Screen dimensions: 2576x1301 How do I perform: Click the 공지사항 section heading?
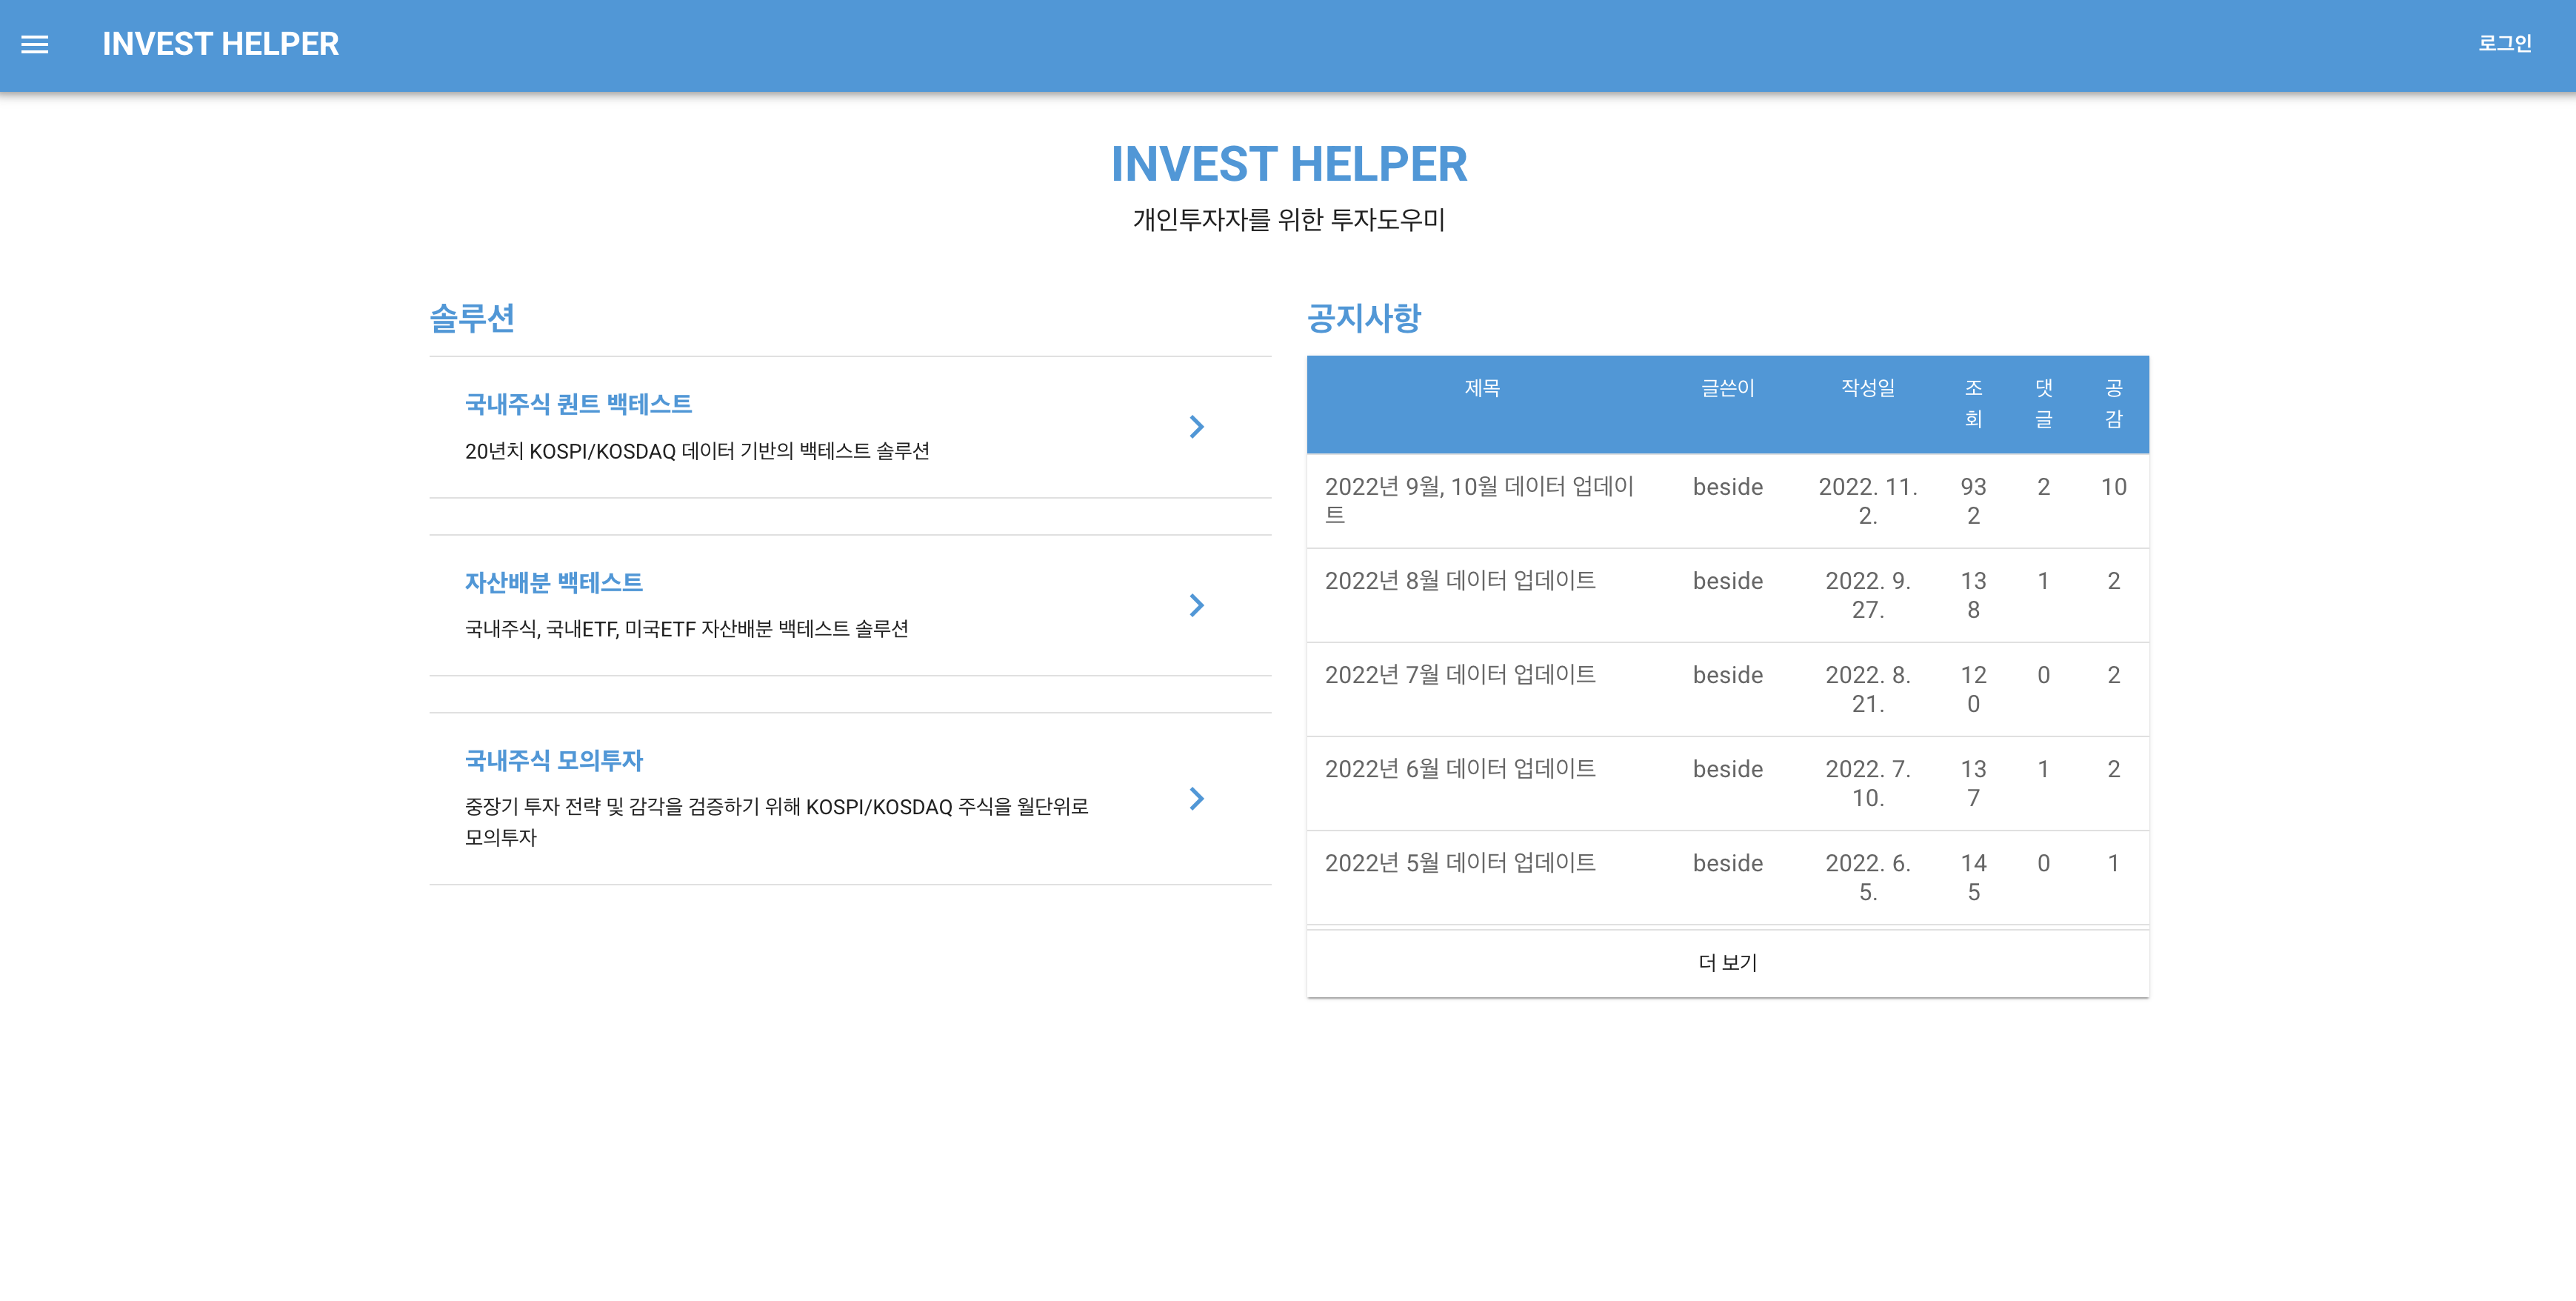(x=1363, y=318)
